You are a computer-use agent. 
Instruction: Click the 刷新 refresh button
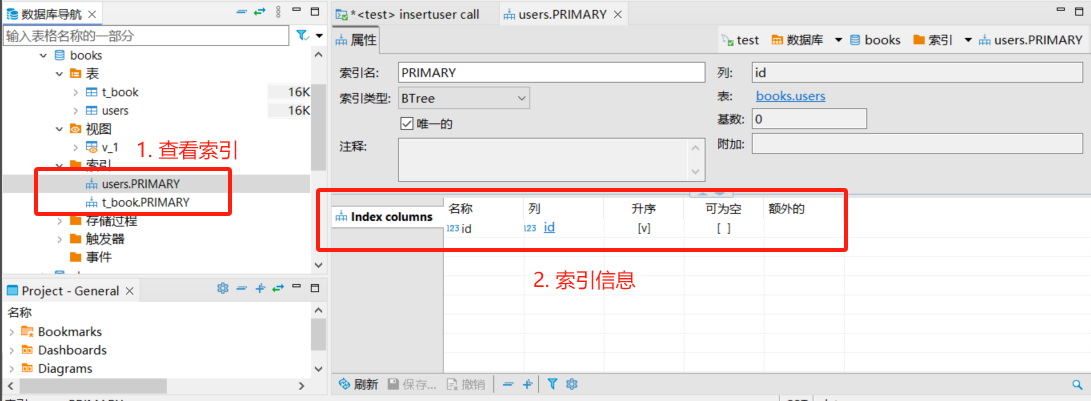coord(358,384)
